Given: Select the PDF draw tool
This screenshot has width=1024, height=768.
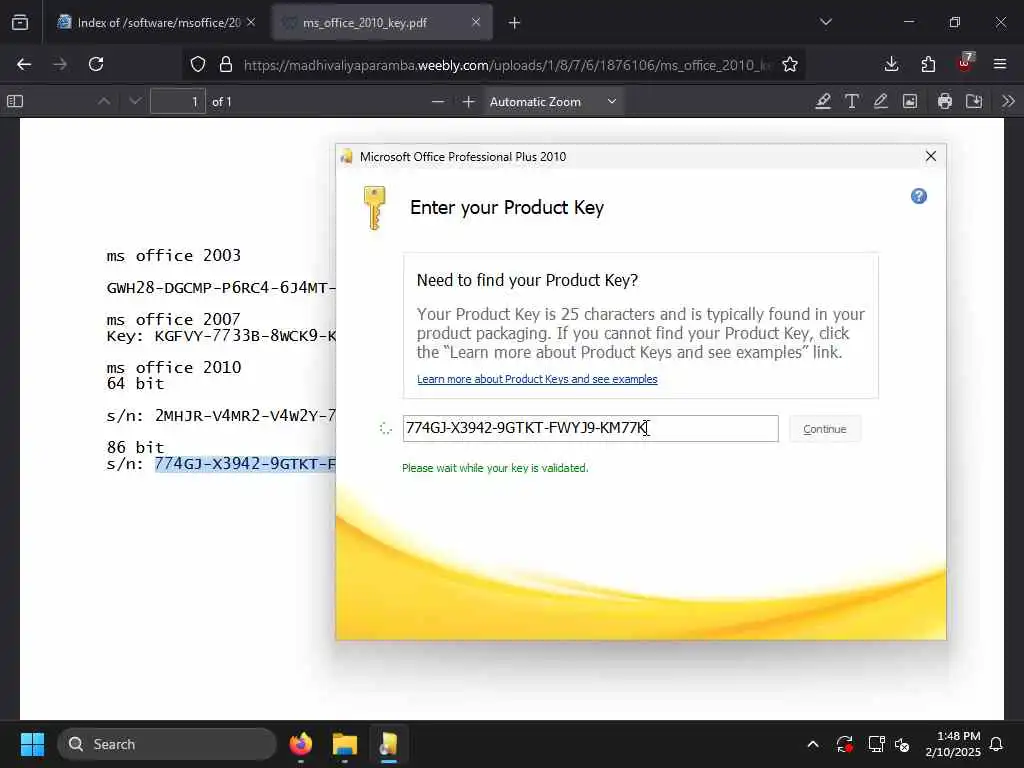Looking at the screenshot, I should 880,101.
